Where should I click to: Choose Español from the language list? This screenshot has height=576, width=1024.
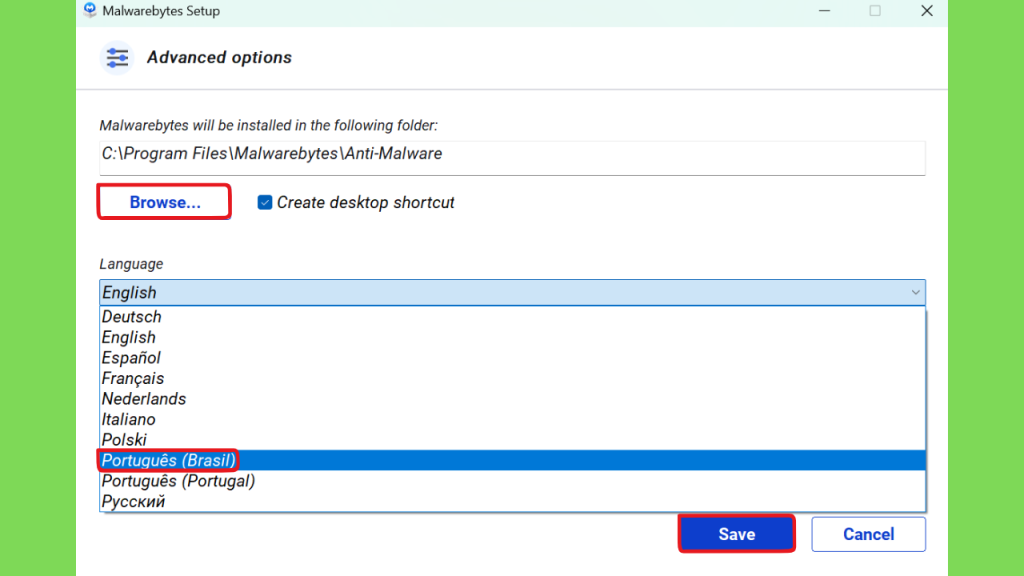click(x=513, y=358)
